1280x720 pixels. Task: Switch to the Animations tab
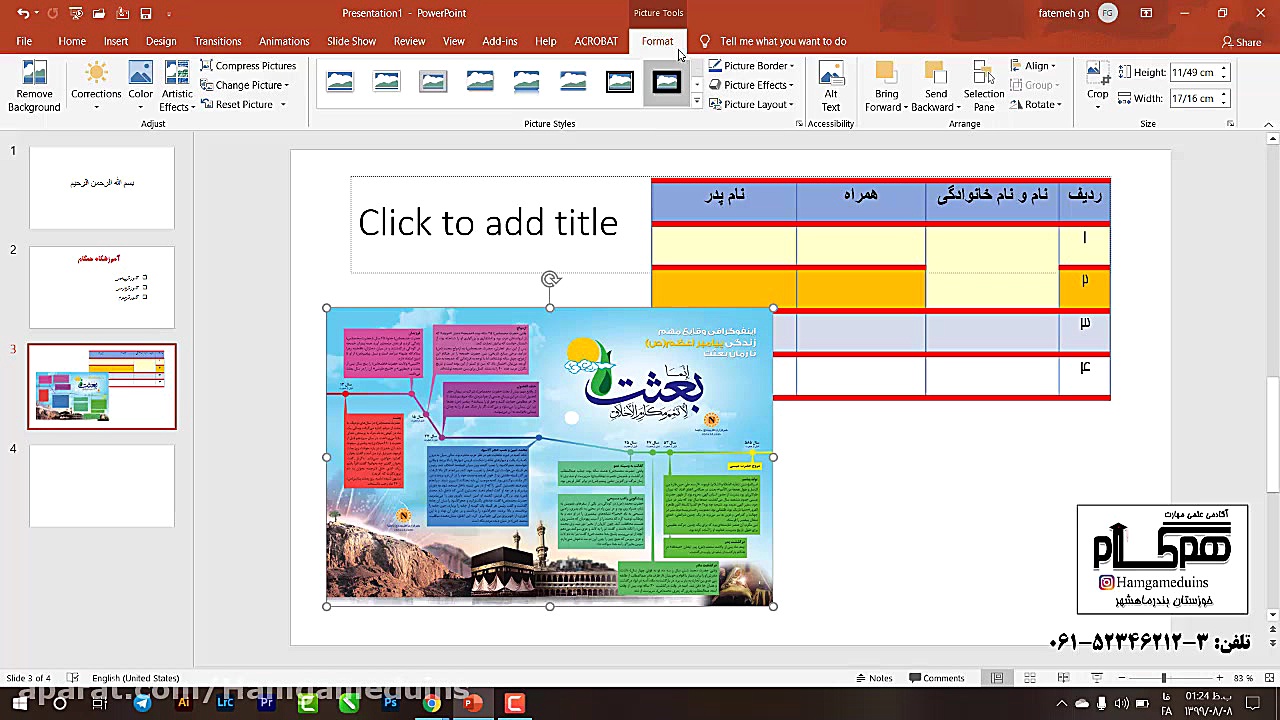pos(284,41)
